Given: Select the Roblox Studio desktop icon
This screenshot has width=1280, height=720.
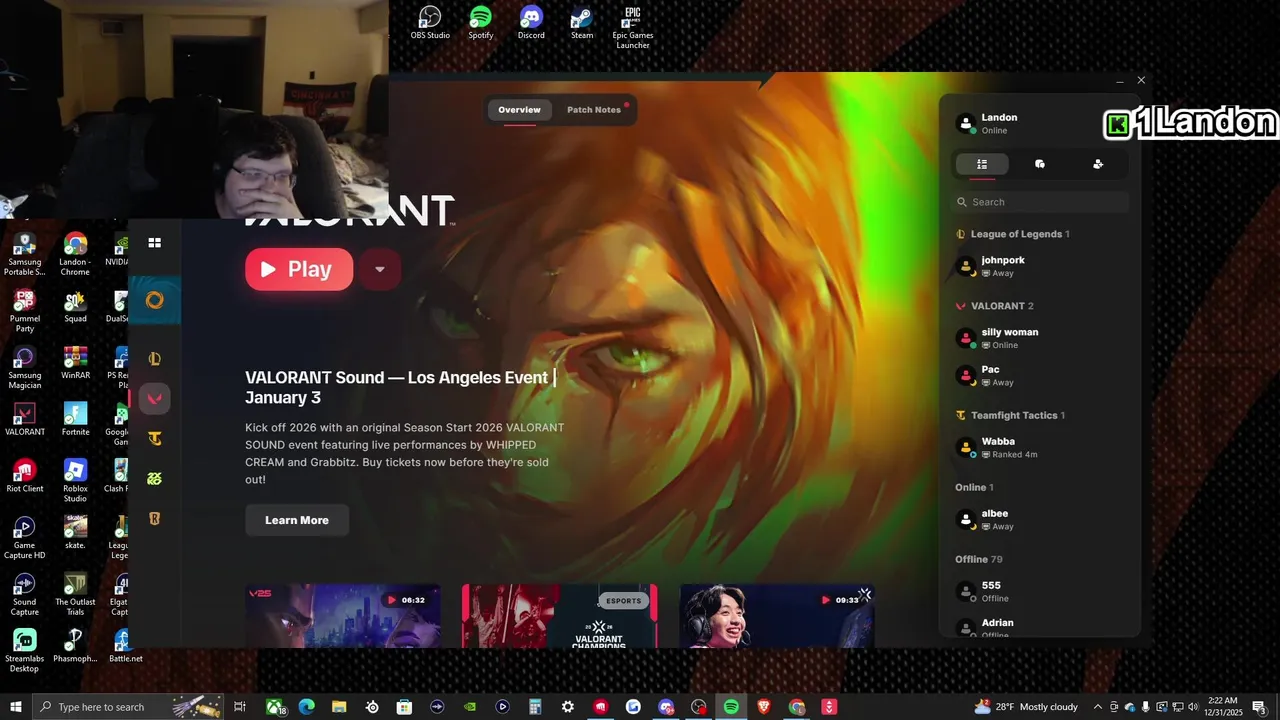Looking at the screenshot, I should 75,481.
